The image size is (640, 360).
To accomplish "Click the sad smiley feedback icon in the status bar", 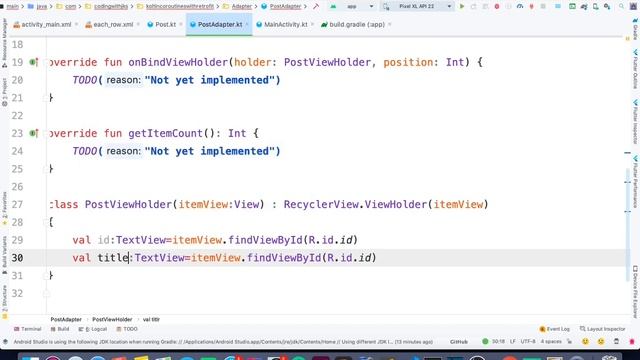I will coord(600,341).
